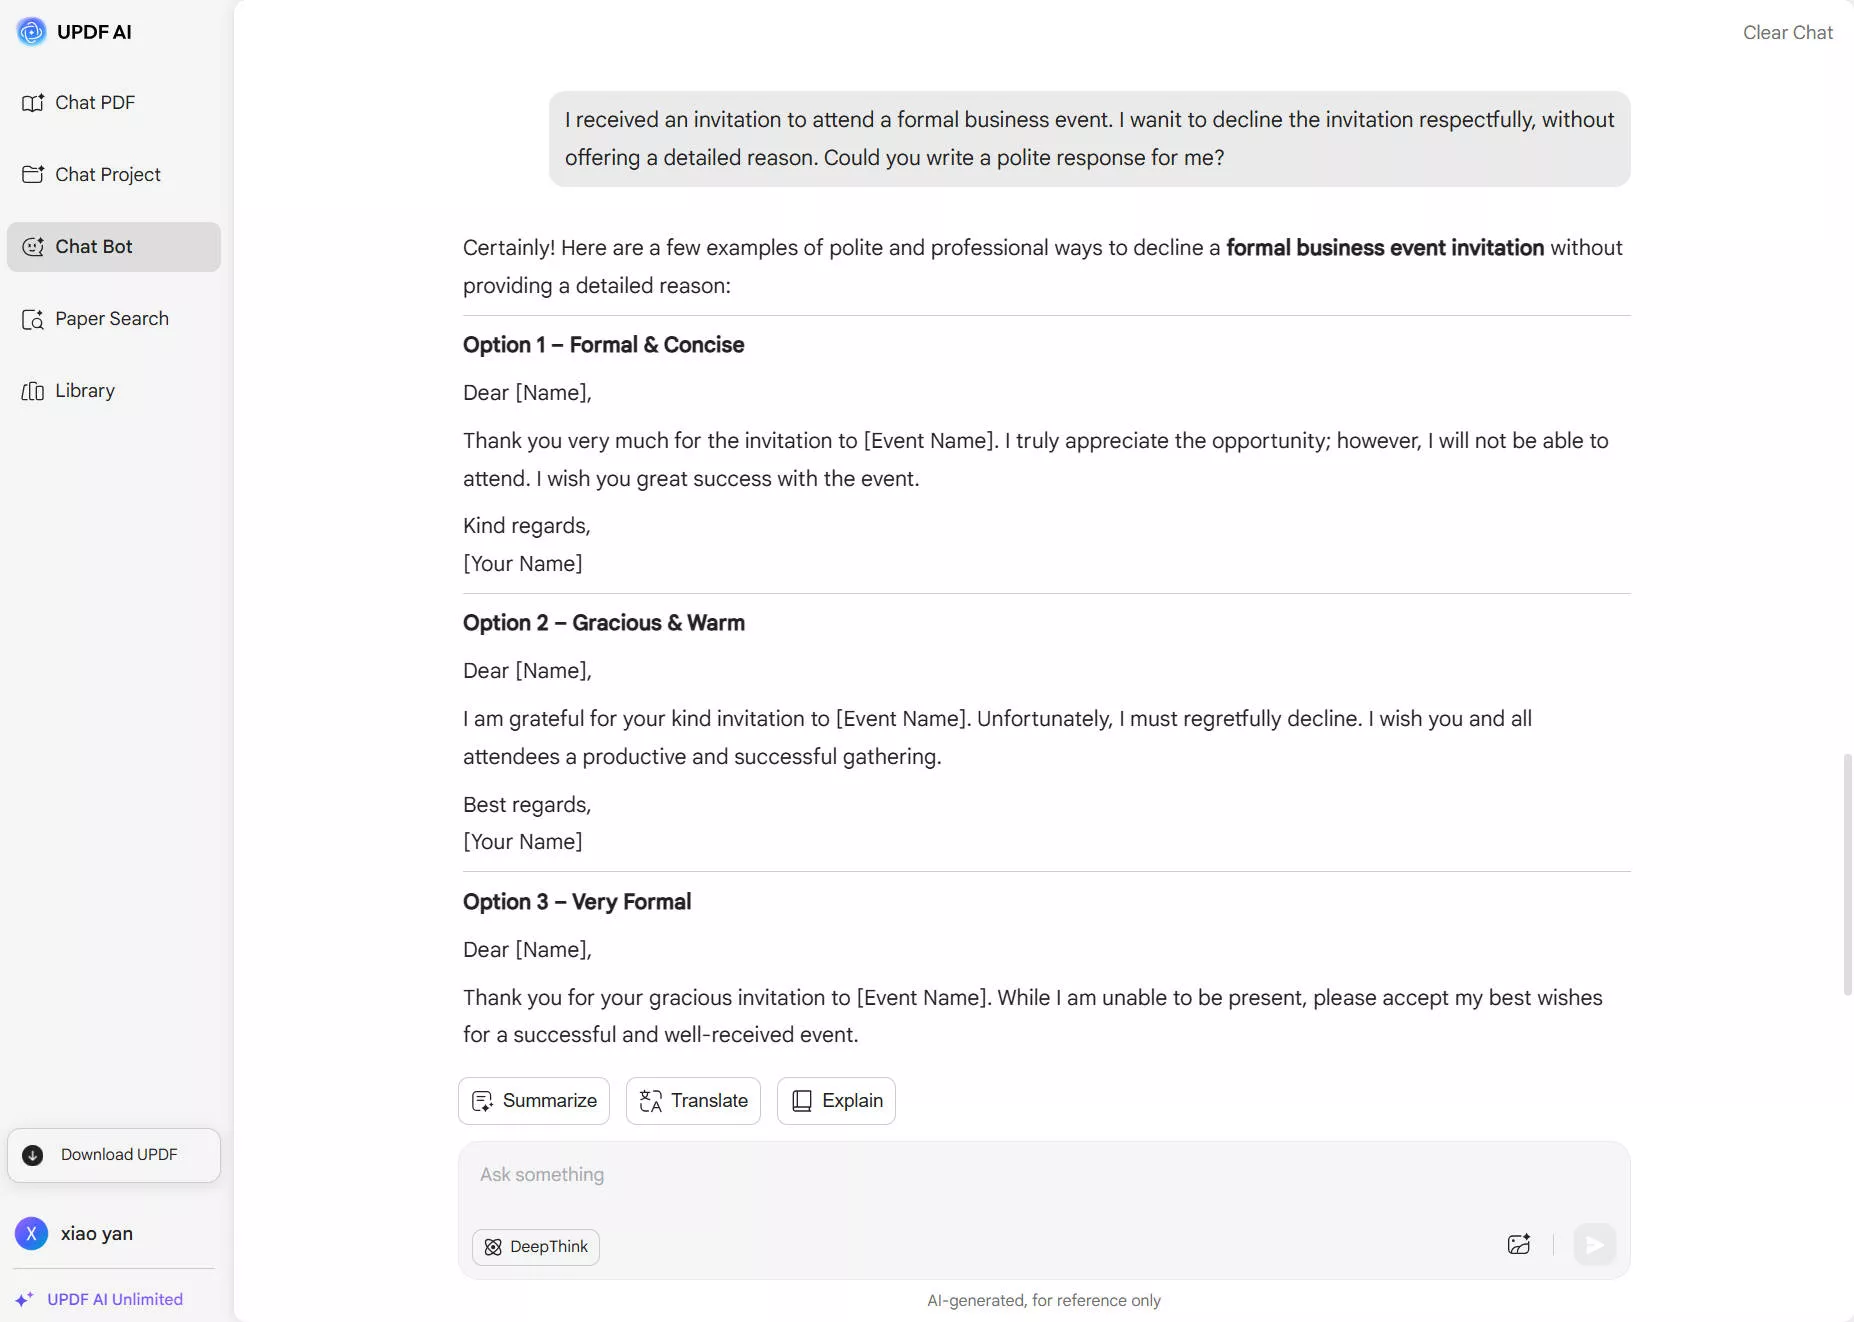Click the UPDF AI logo icon

click(x=31, y=32)
